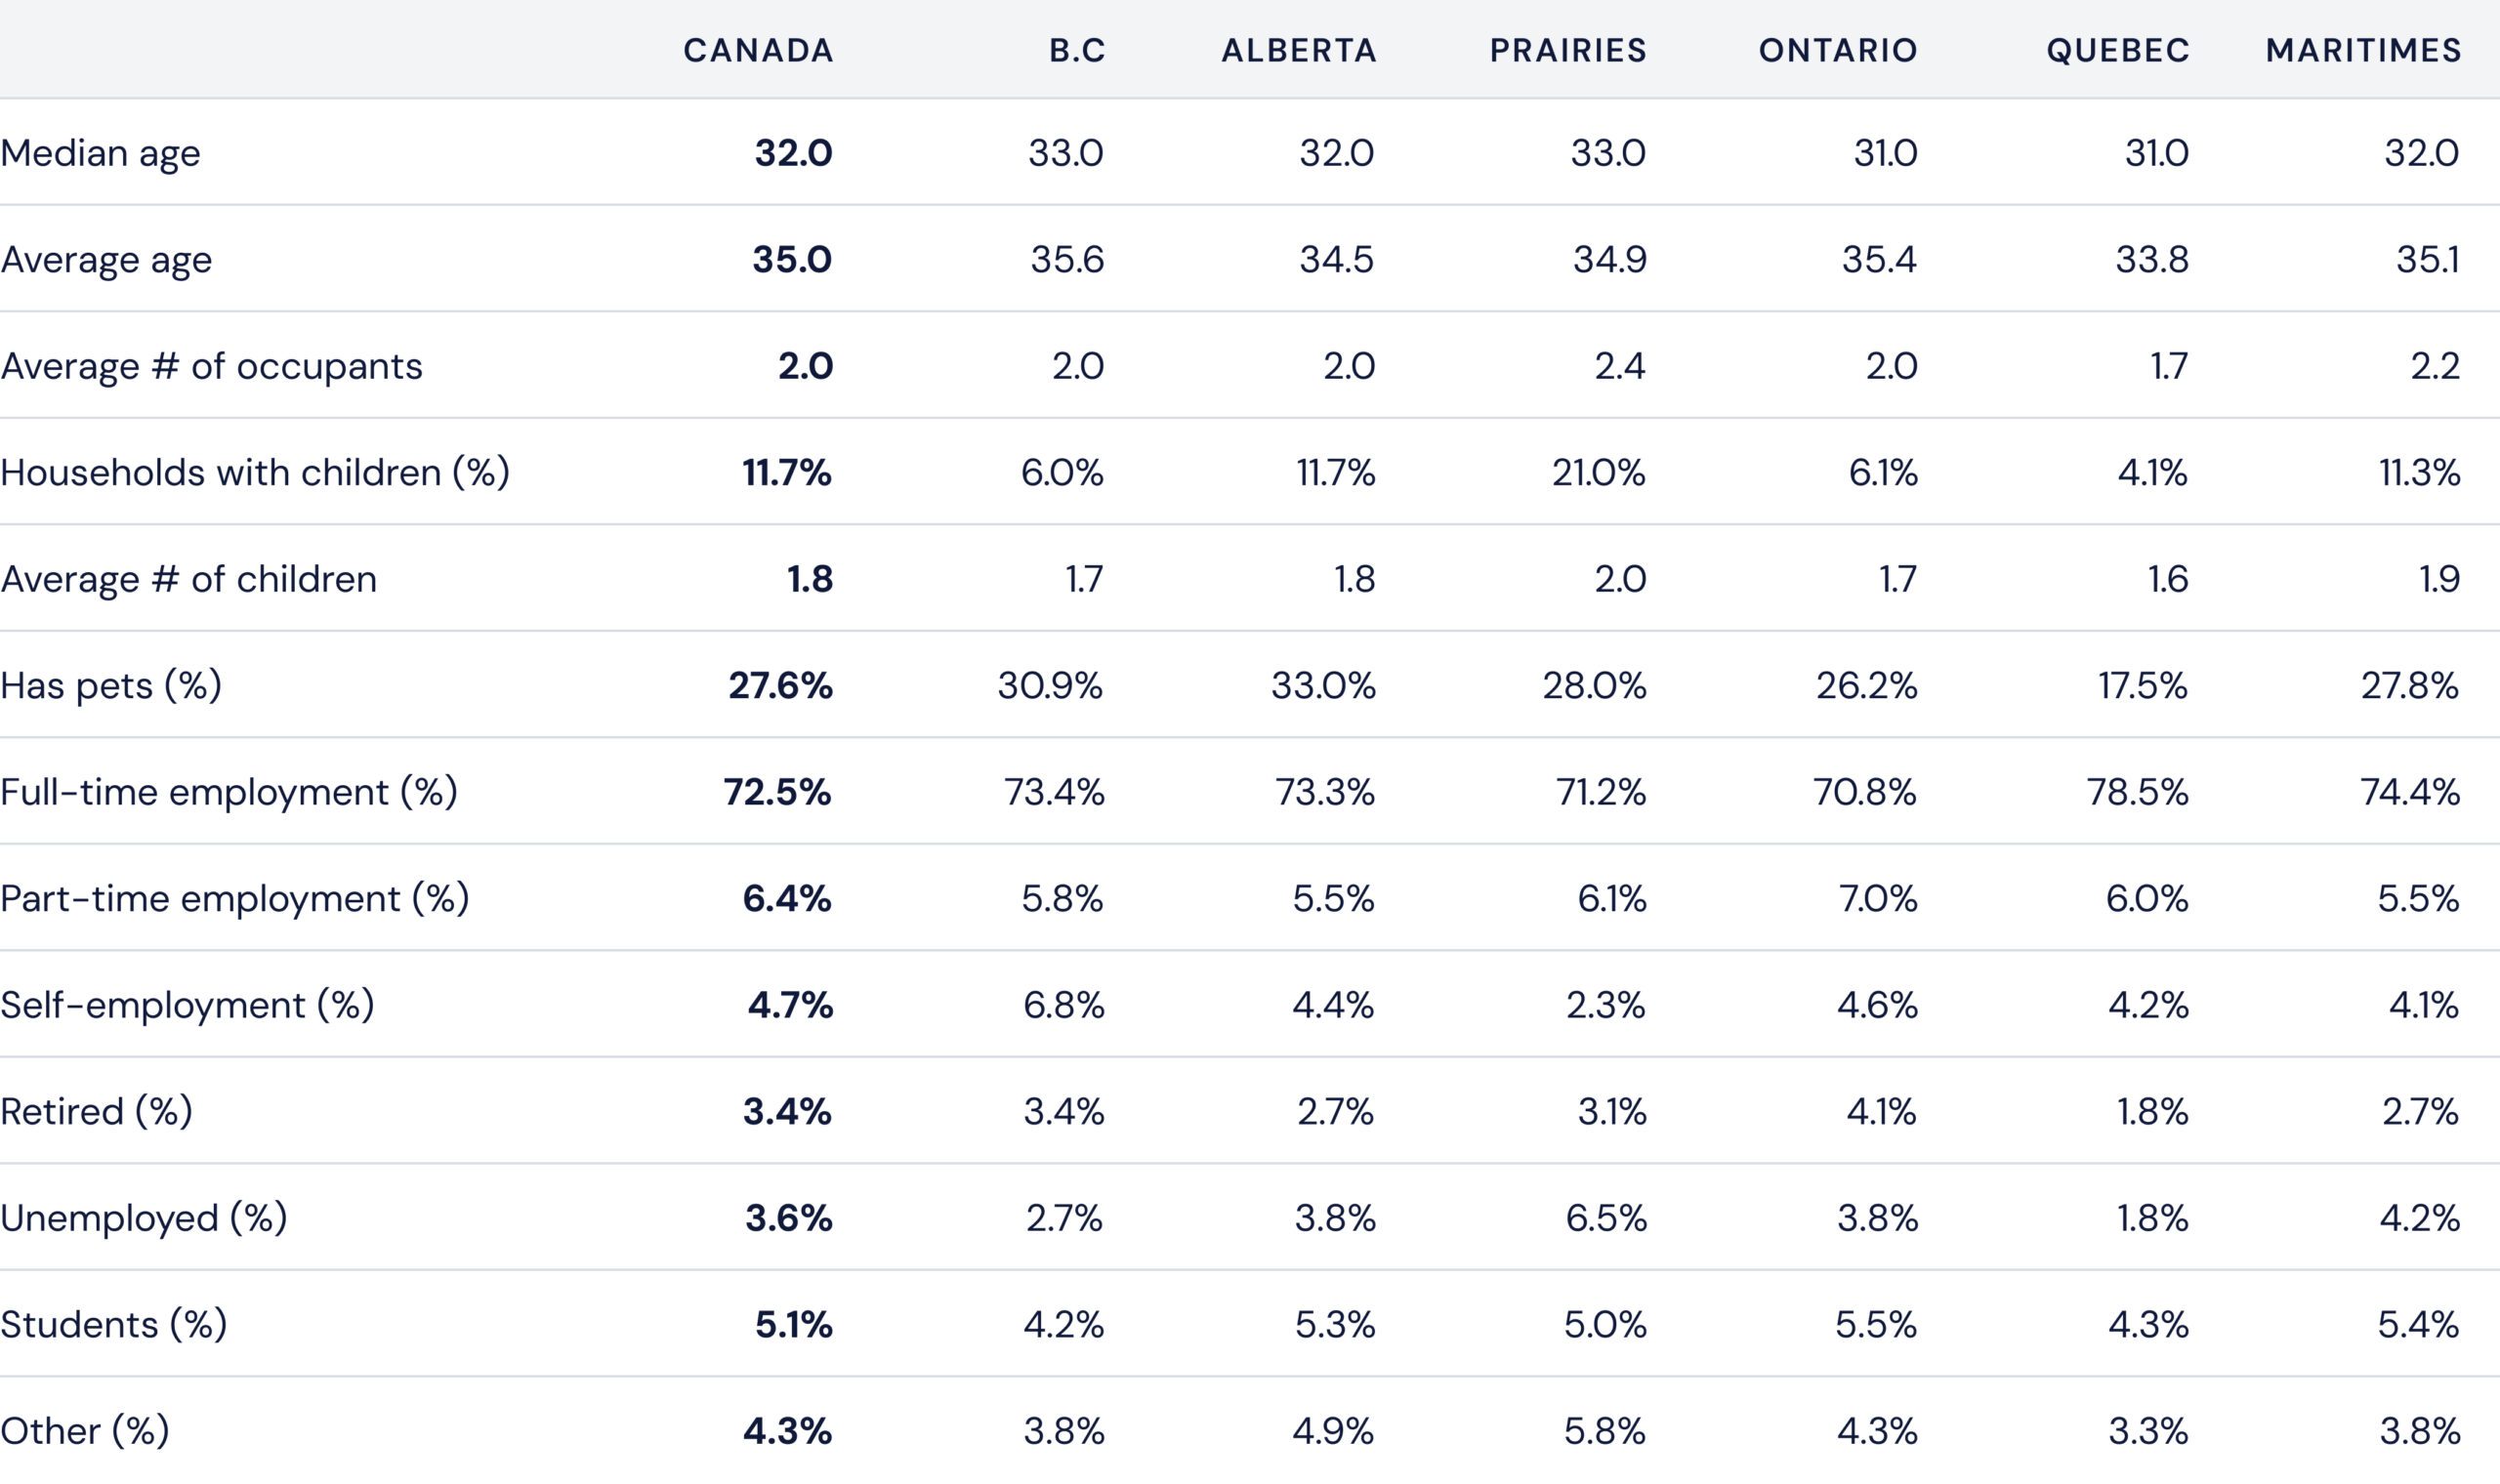This screenshot has width=2500, height=1484.
Task: Select the B.C column header
Action: [x=1077, y=50]
